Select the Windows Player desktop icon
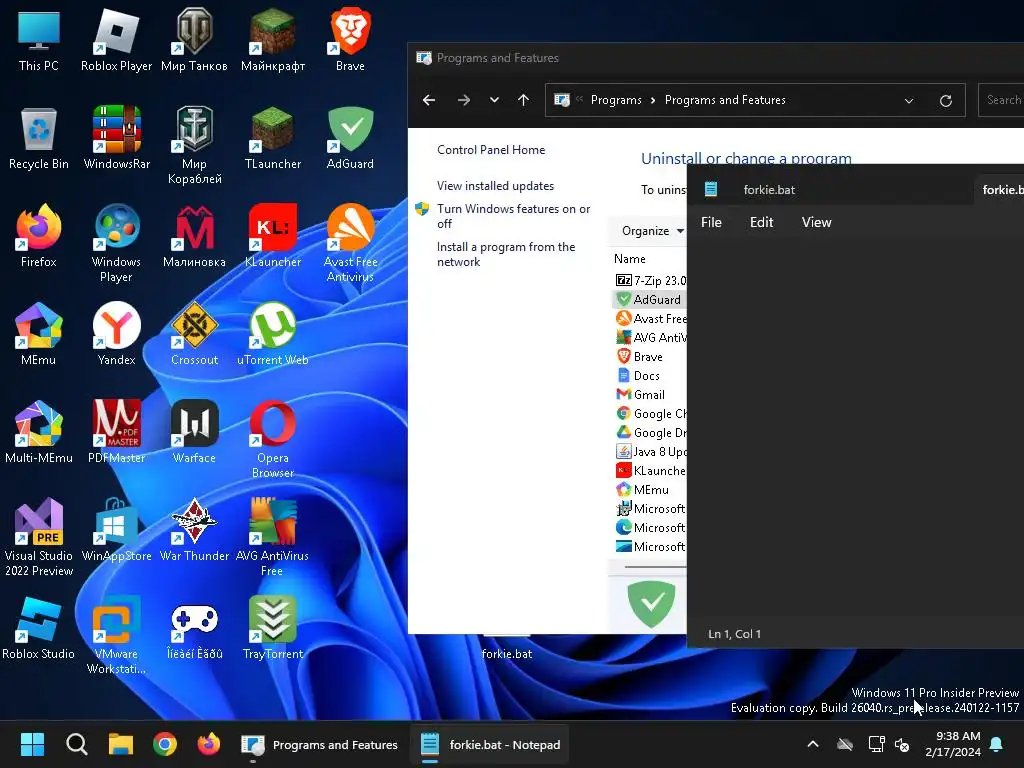This screenshot has width=1024, height=768. coord(116,243)
